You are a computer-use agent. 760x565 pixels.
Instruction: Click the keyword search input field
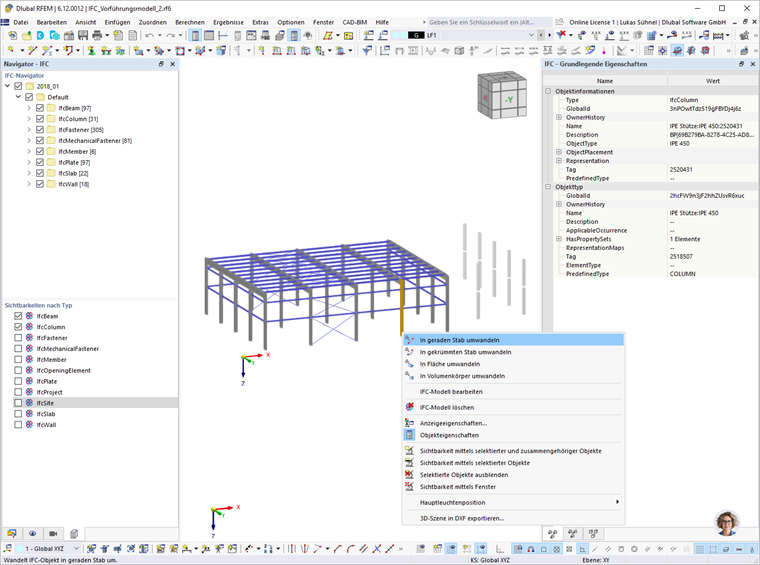point(489,22)
